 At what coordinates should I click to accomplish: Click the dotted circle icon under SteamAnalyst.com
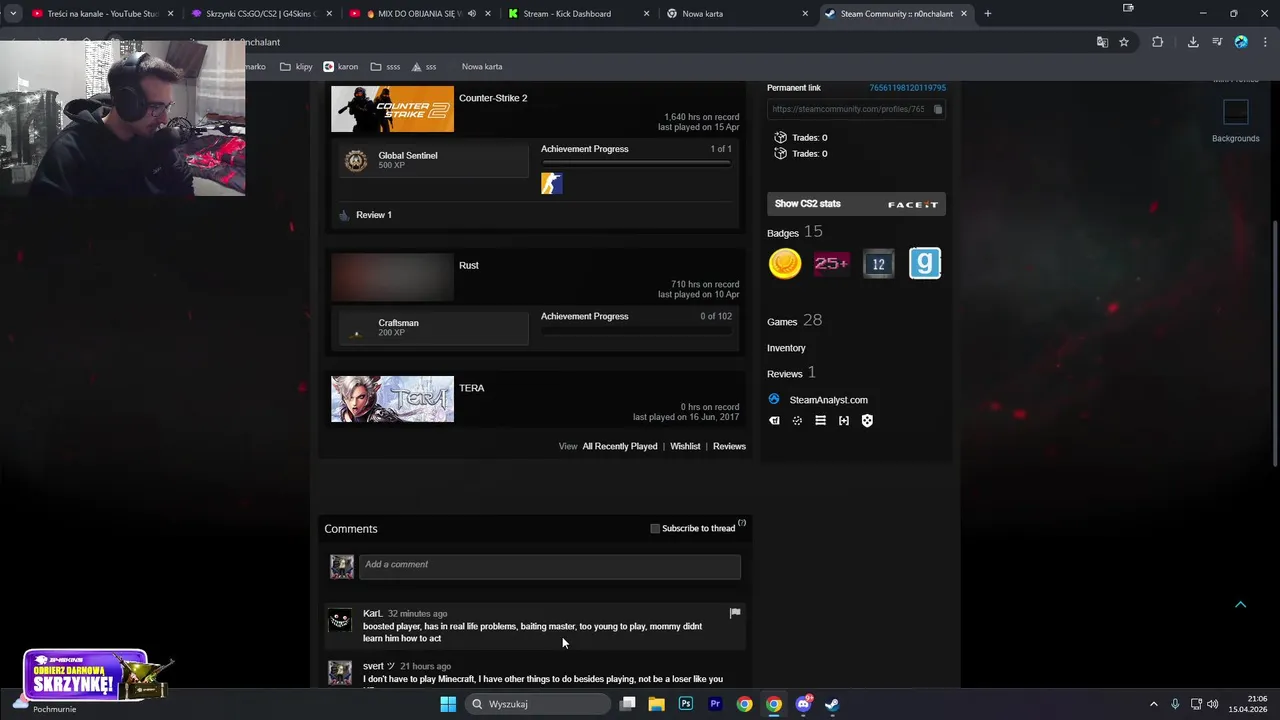797,421
